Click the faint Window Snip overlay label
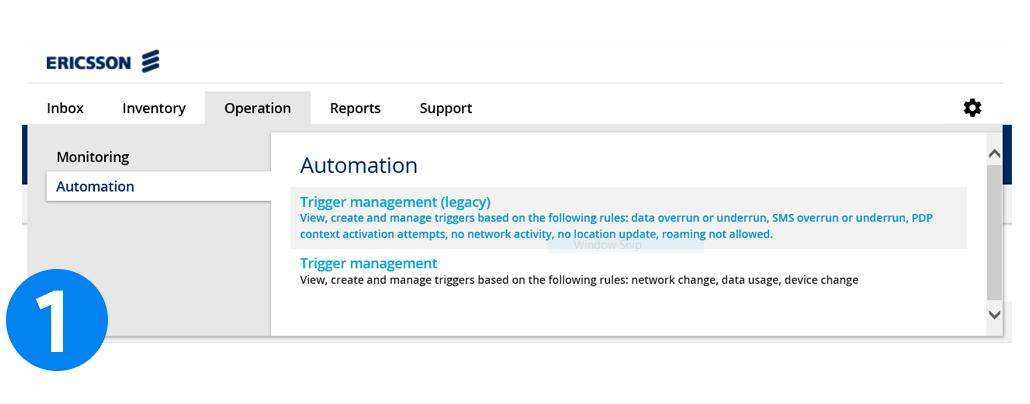Screen dimensions: 1030x404 click(607, 245)
